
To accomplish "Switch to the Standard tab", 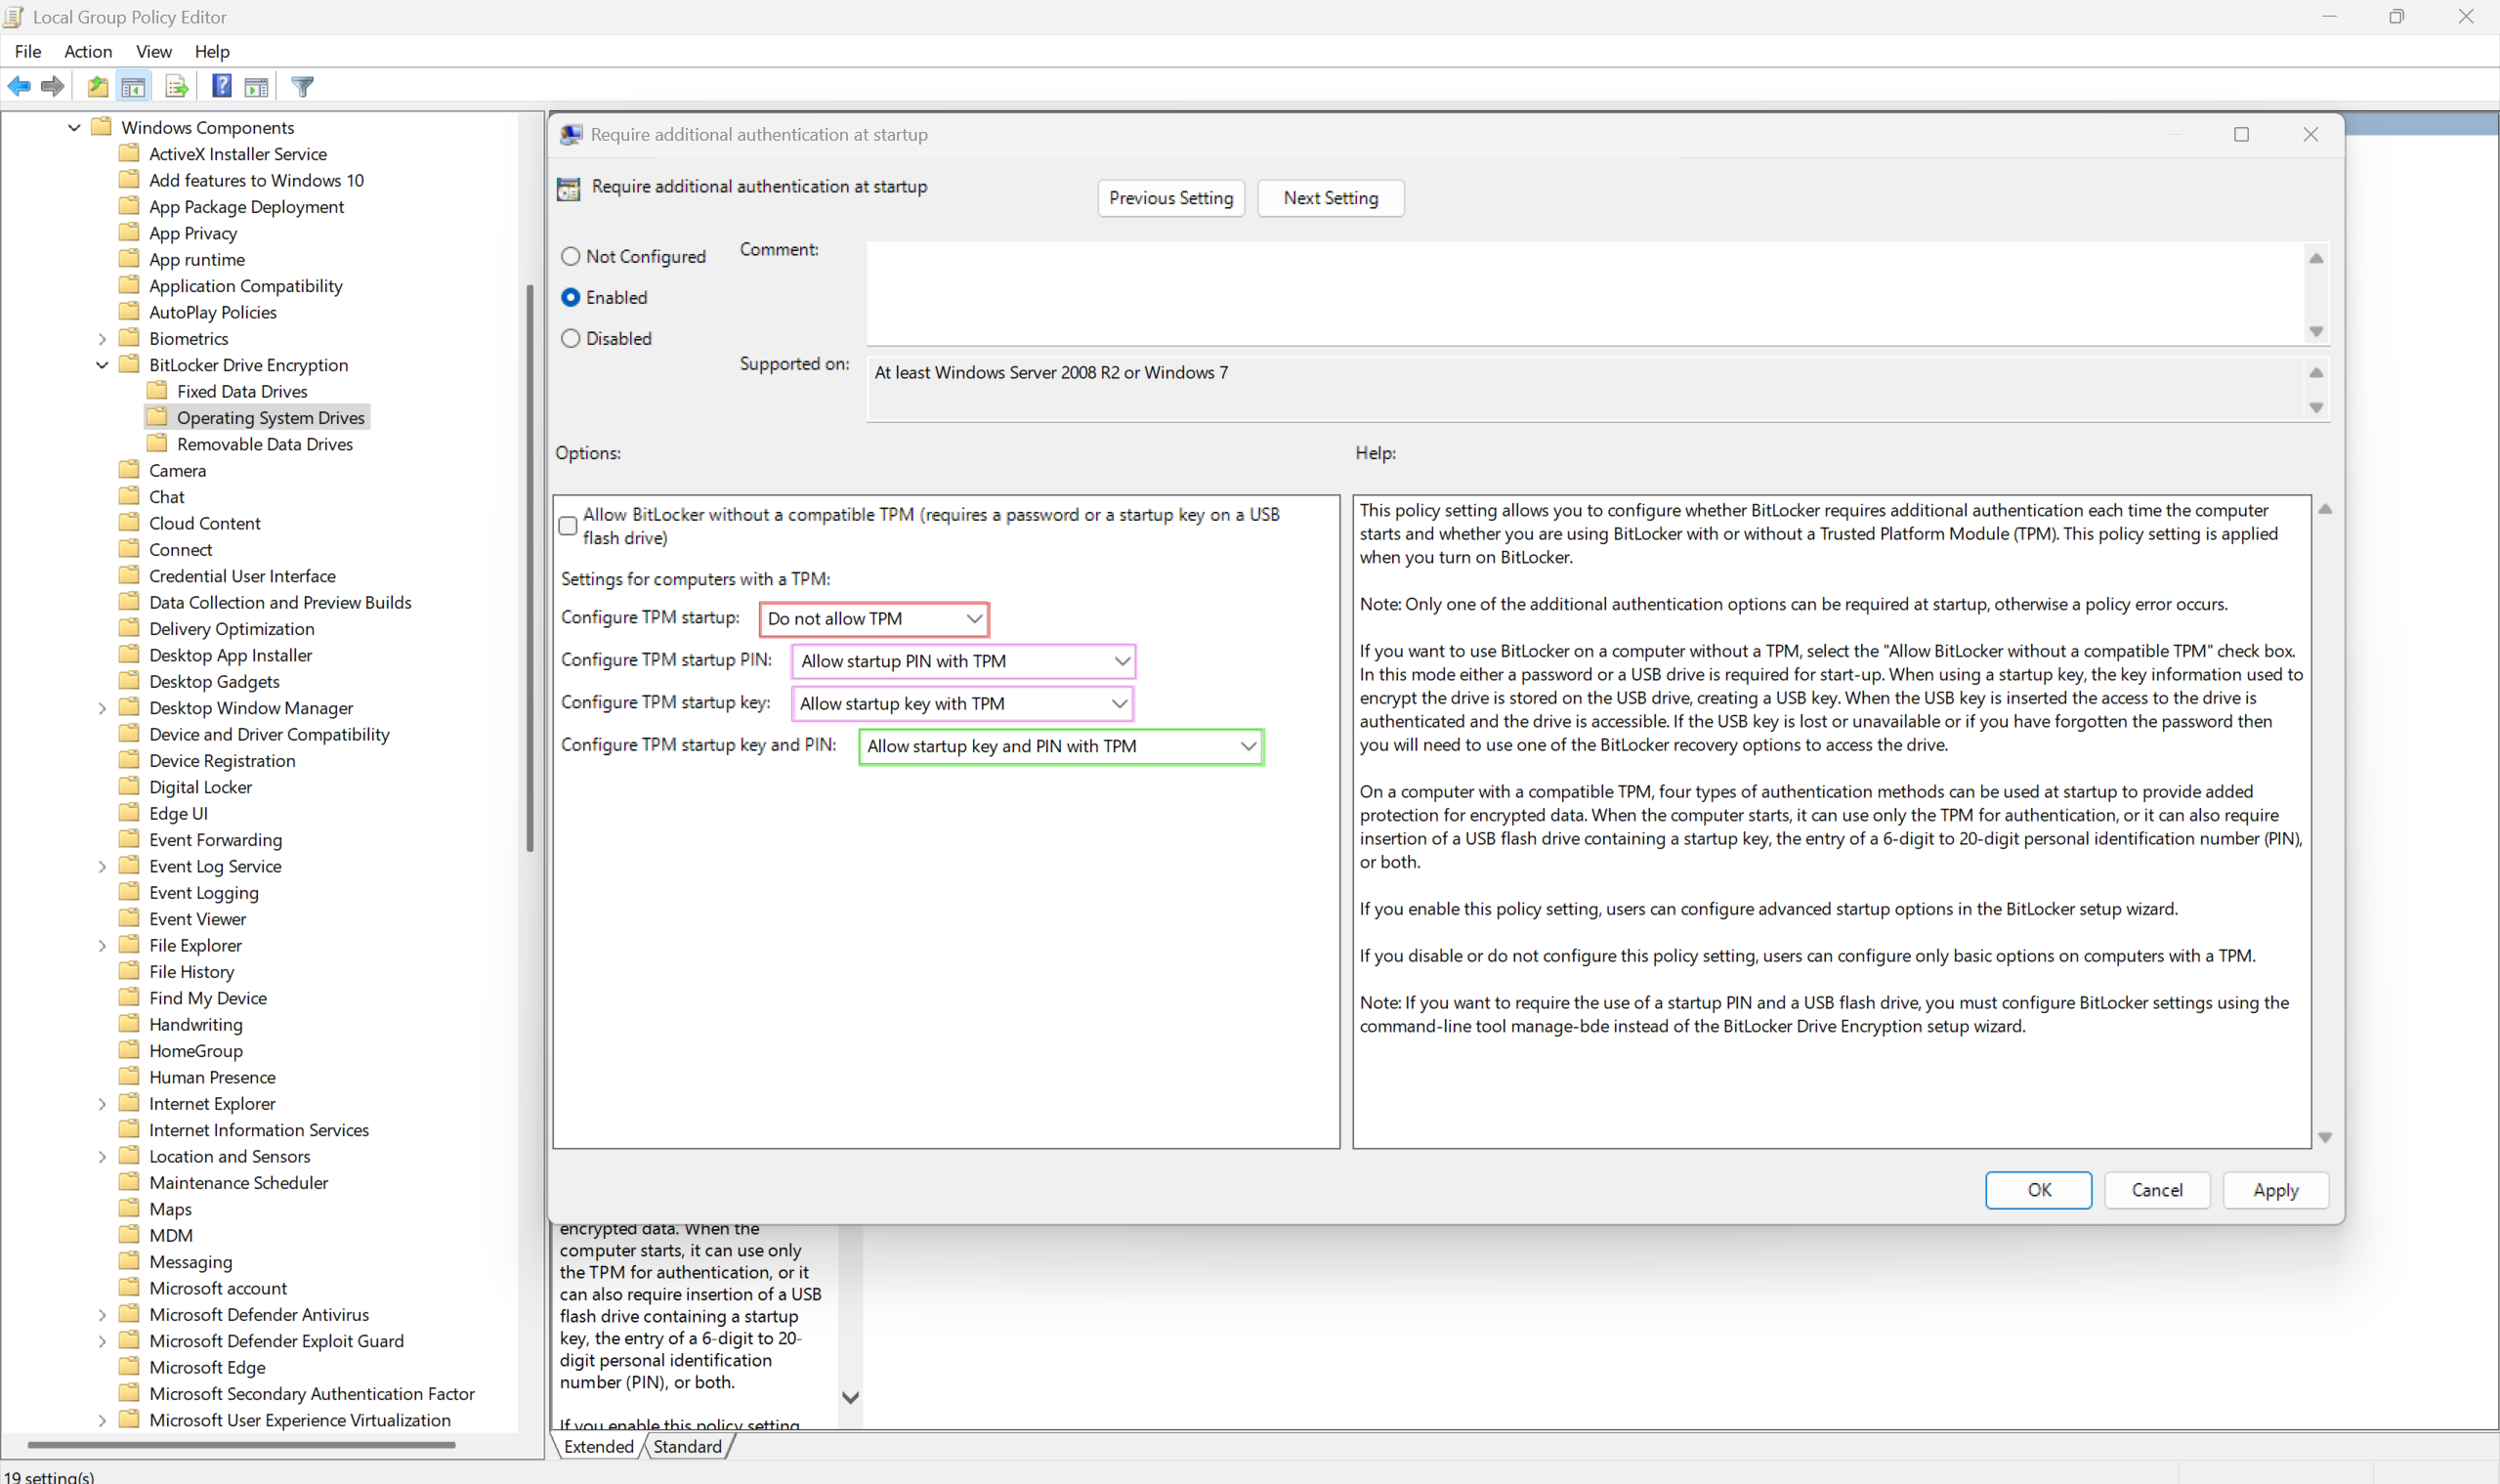I will coord(687,1446).
